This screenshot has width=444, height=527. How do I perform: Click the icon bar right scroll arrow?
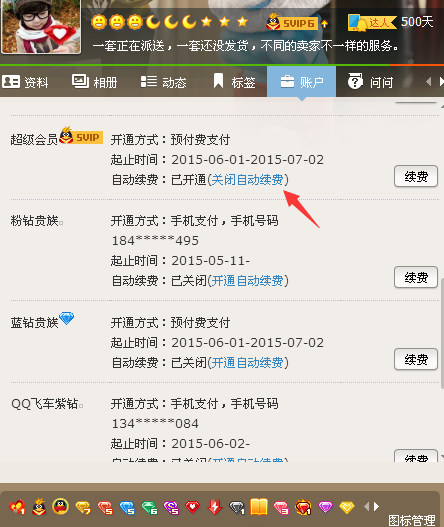(376, 506)
